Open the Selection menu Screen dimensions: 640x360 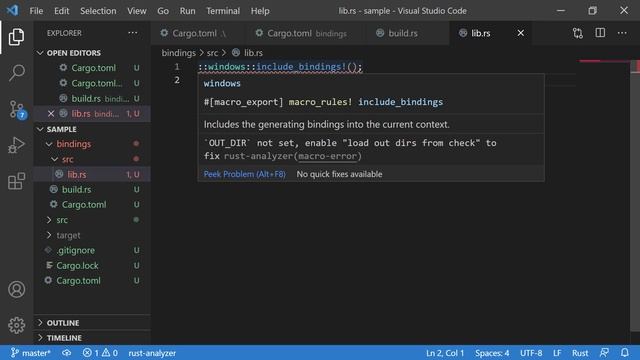click(98, 11)
